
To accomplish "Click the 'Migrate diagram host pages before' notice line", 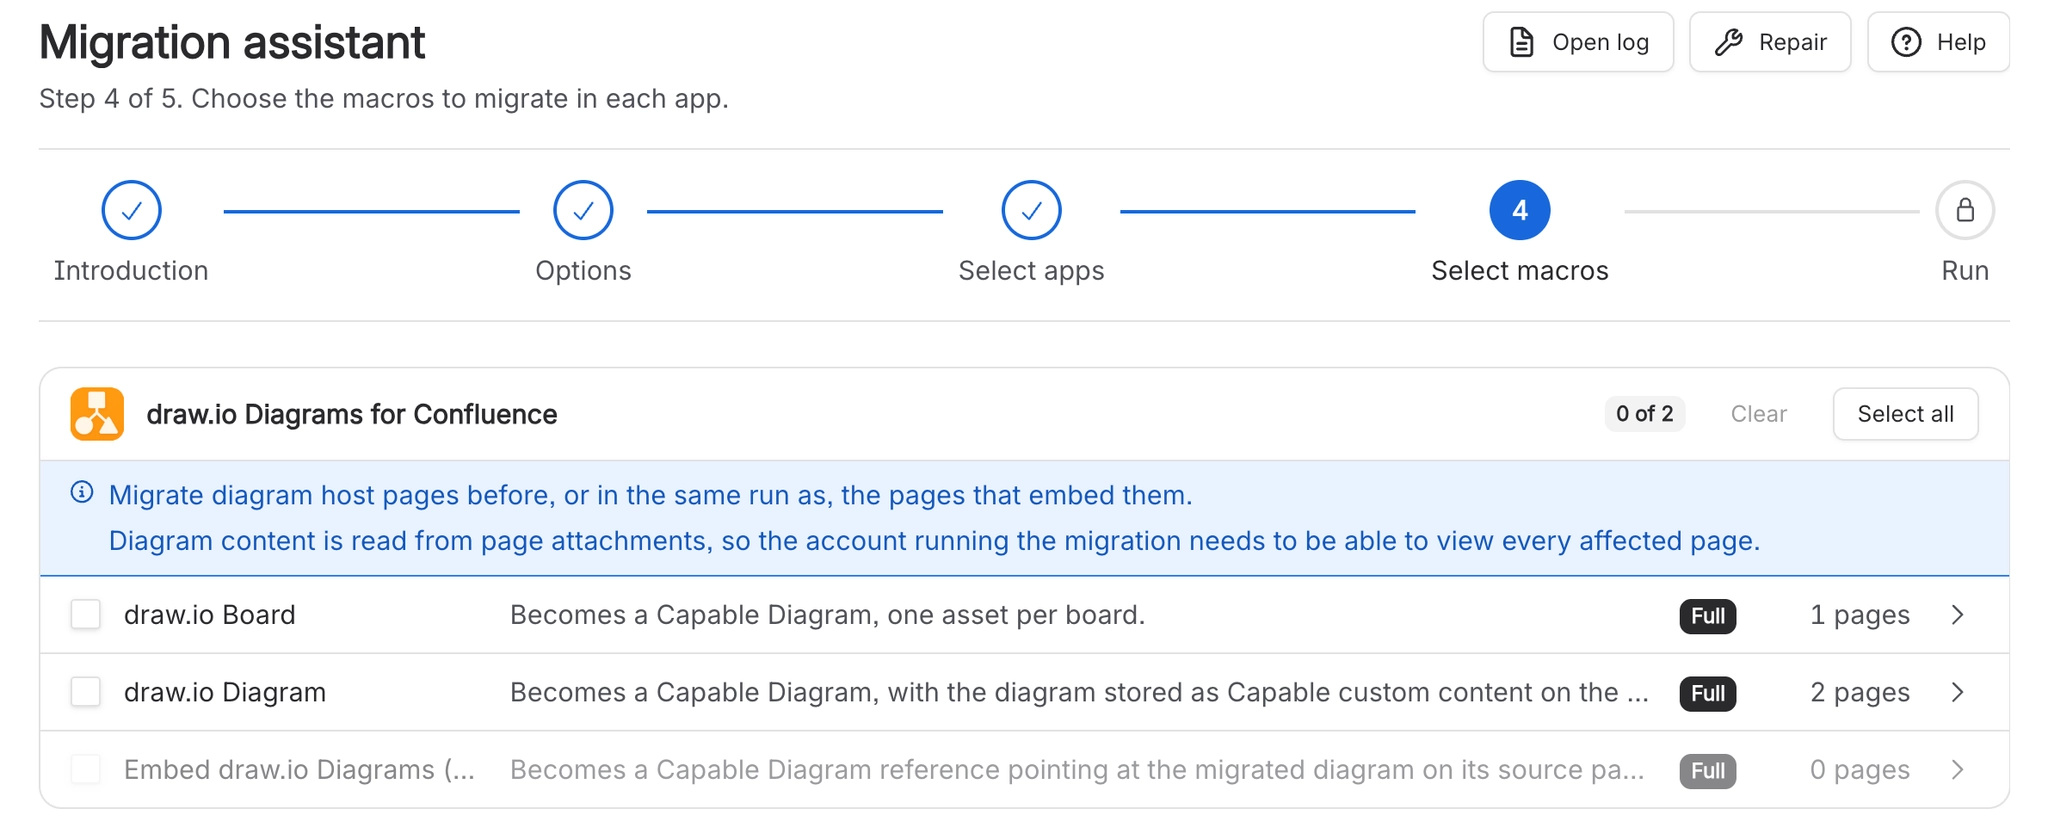I will (x=650, y=495).
